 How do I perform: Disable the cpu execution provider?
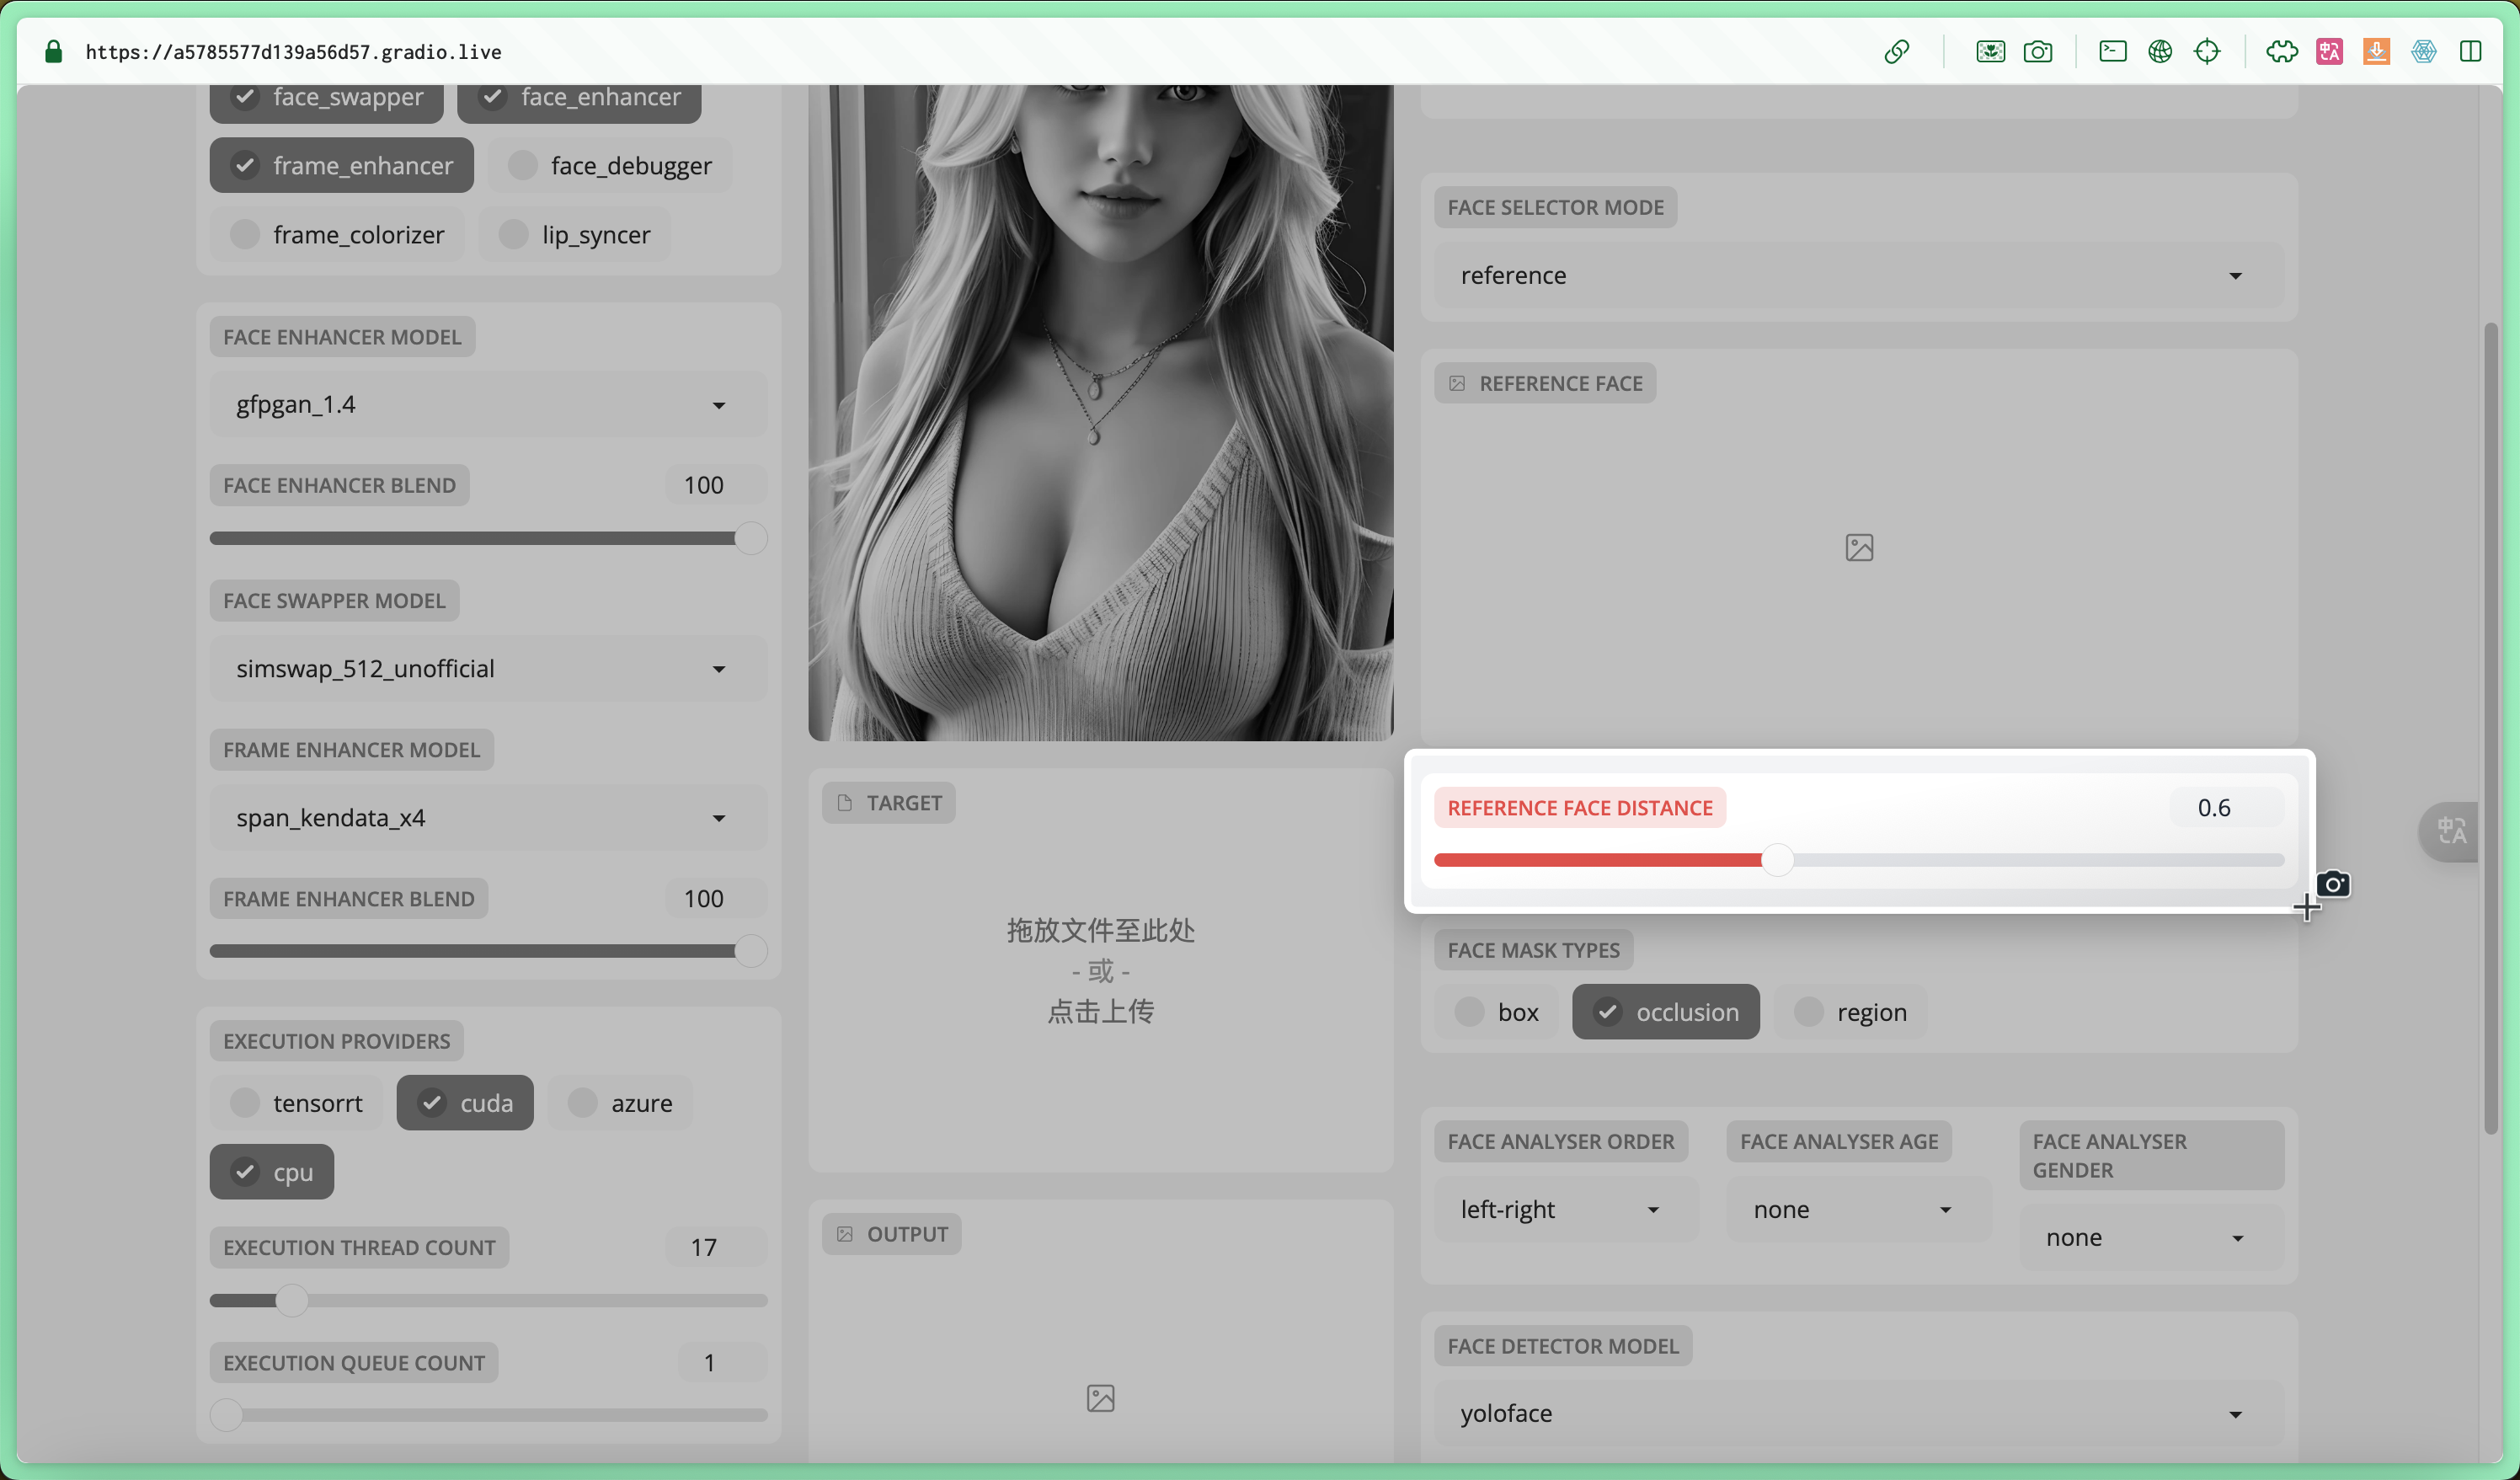(272, 1172)
